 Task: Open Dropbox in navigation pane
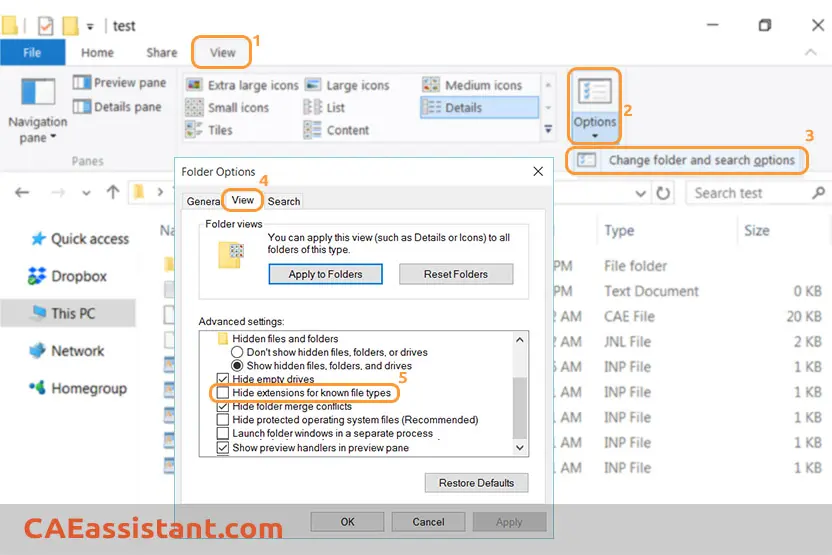[x=67, y=276]
